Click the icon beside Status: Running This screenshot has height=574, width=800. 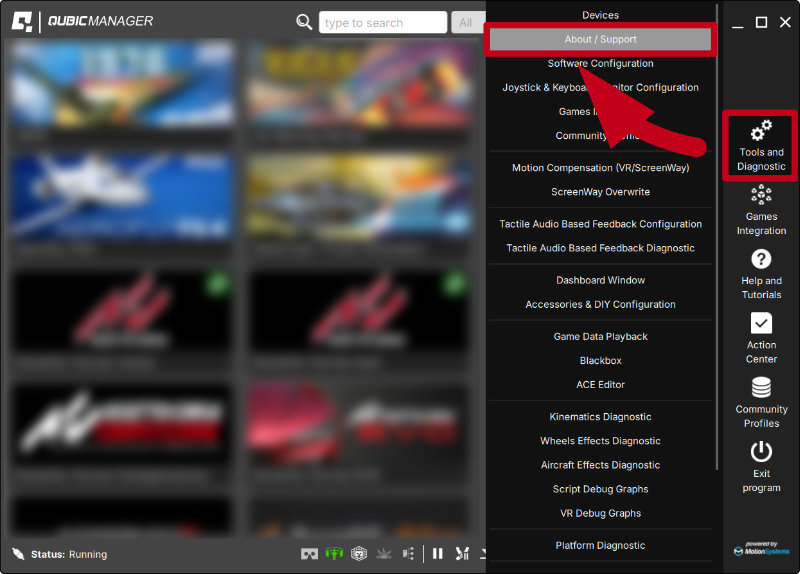click(18, 554)
